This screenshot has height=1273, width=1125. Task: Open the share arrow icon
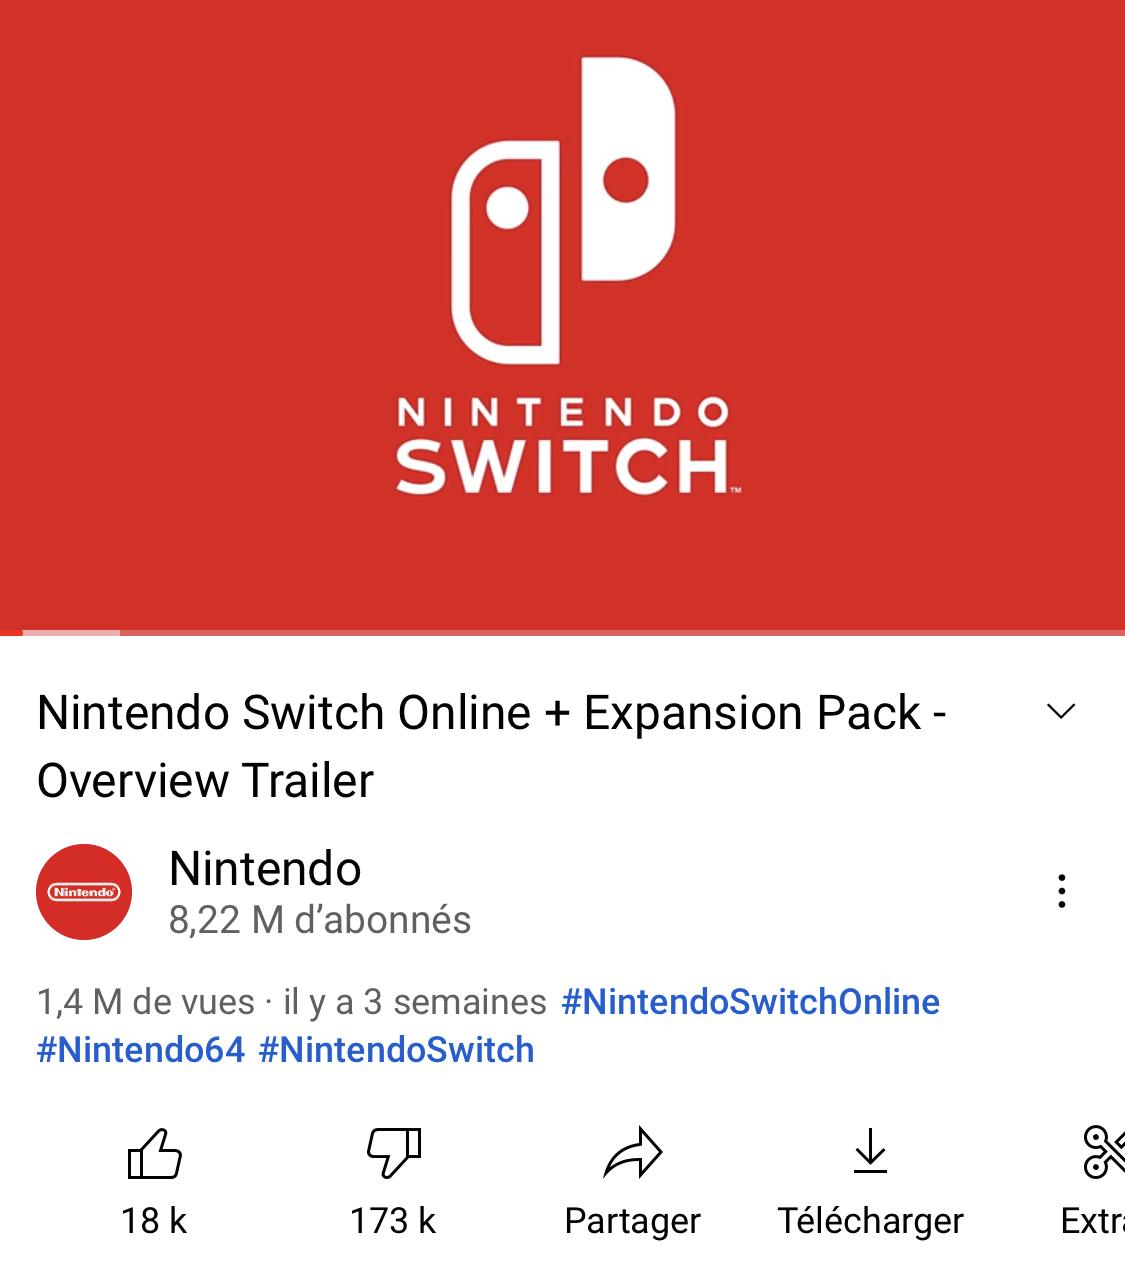(633, 1153)
